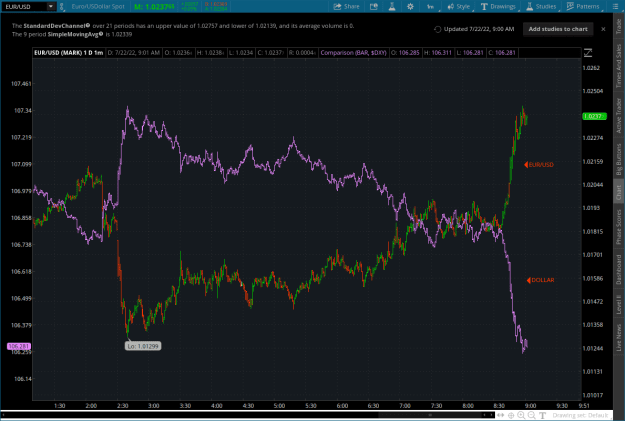Select the text drawing tool T icon at bottom
Screen dimensions: 625x421
point(542,415)
